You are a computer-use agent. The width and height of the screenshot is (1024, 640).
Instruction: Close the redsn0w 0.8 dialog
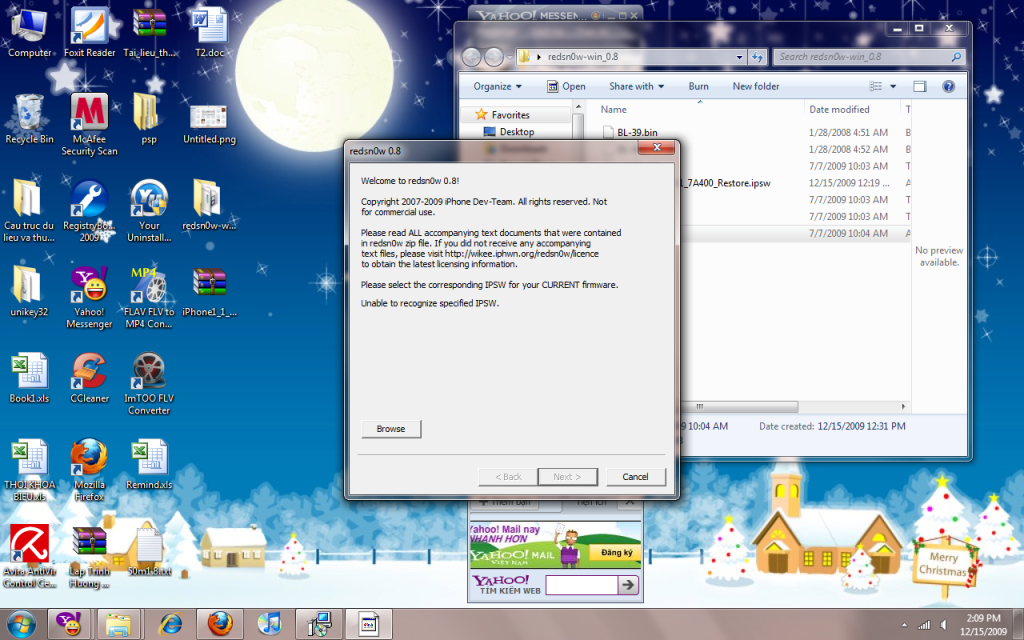(657, 148)
